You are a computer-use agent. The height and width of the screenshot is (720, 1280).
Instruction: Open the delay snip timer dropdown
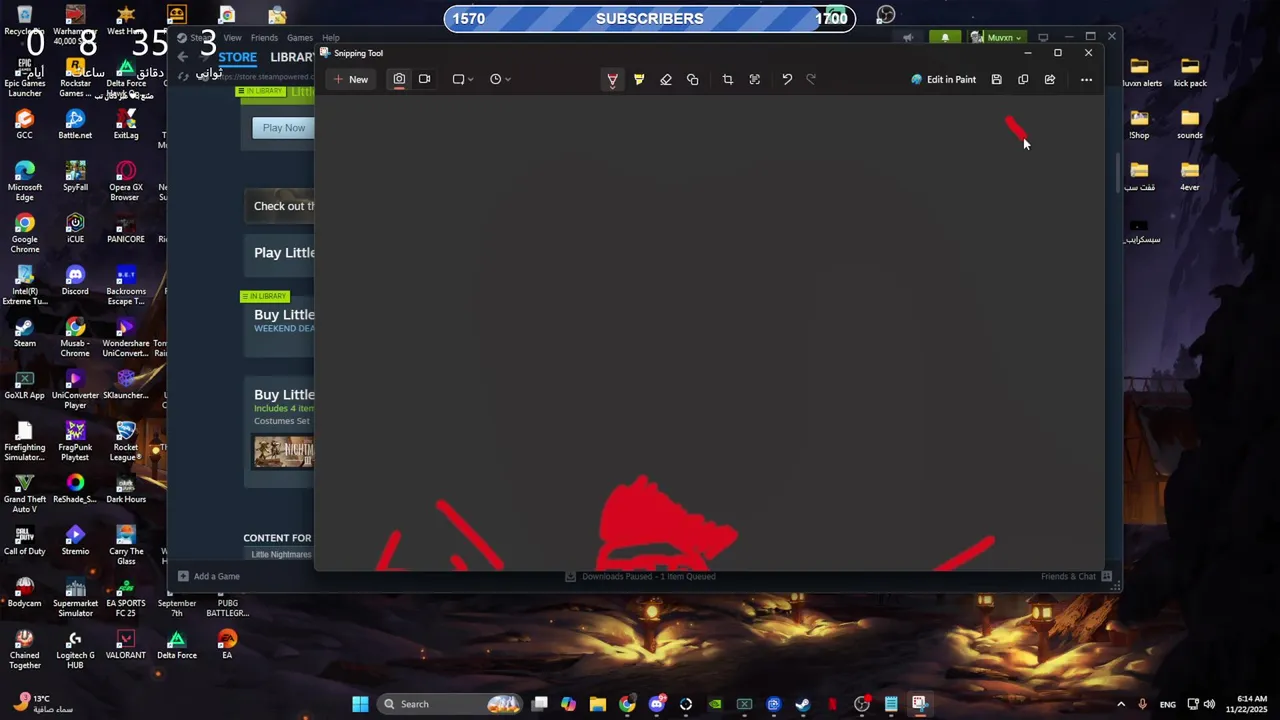click(x=500, y=79)
